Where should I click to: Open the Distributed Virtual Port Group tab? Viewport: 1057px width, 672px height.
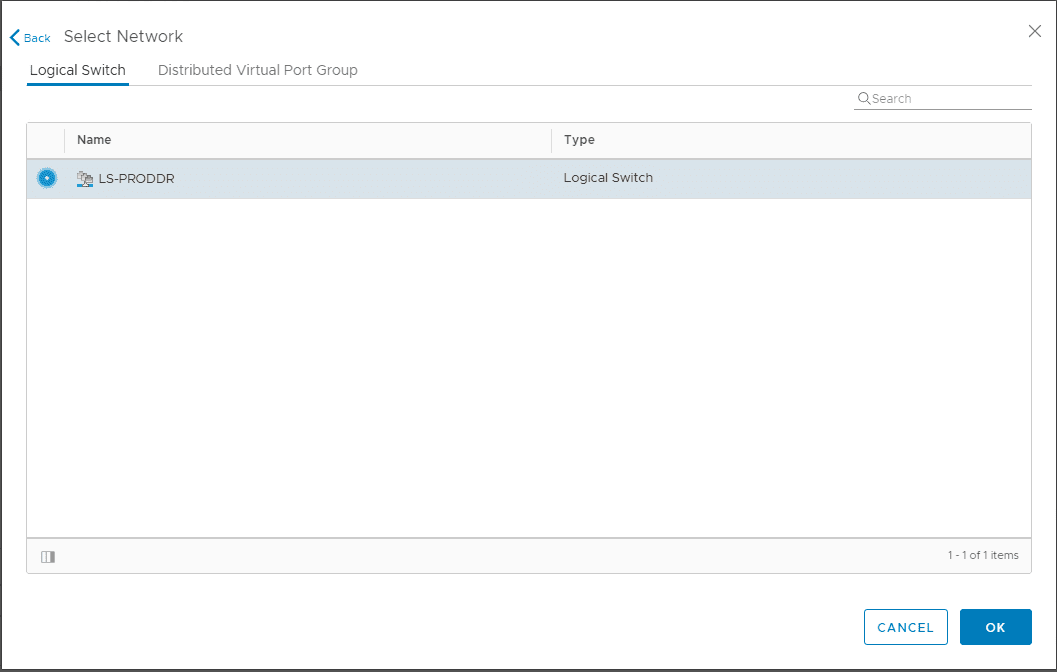click(x=258, y=70)
